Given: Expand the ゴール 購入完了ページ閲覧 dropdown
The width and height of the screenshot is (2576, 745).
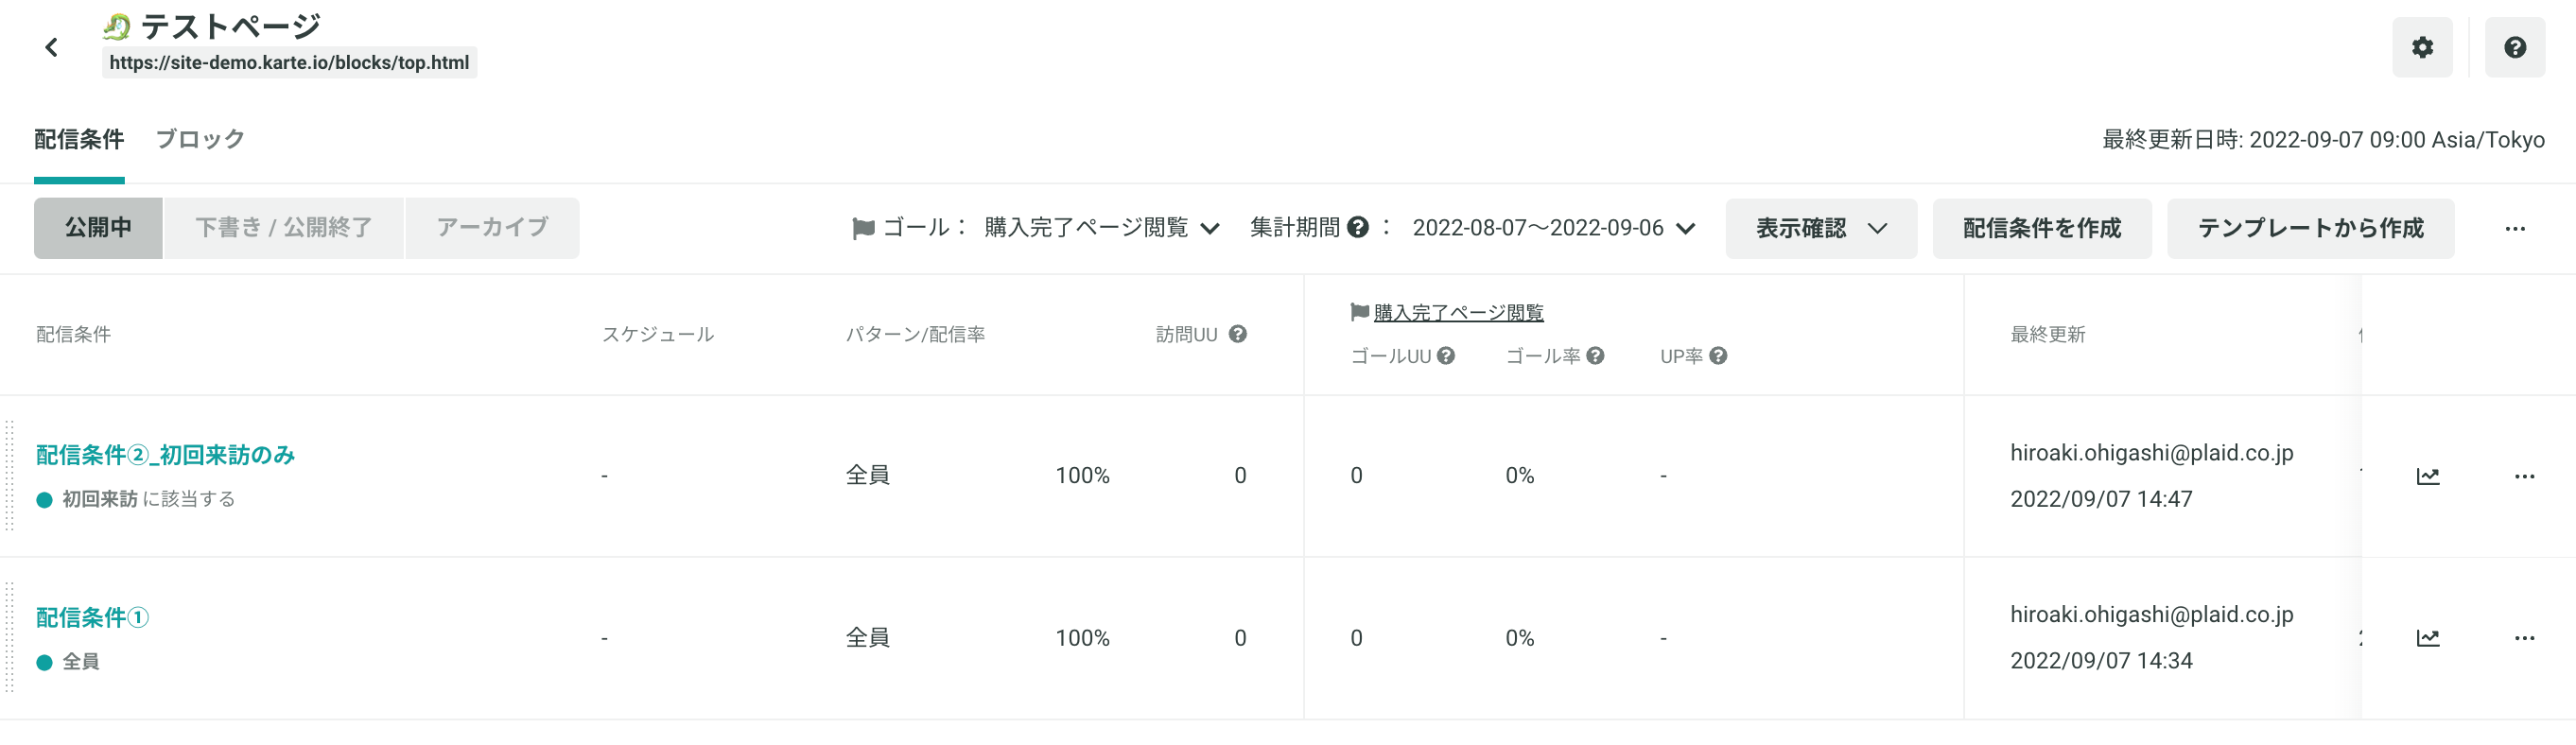Looking at the screenshot, I should point(1101,228).
